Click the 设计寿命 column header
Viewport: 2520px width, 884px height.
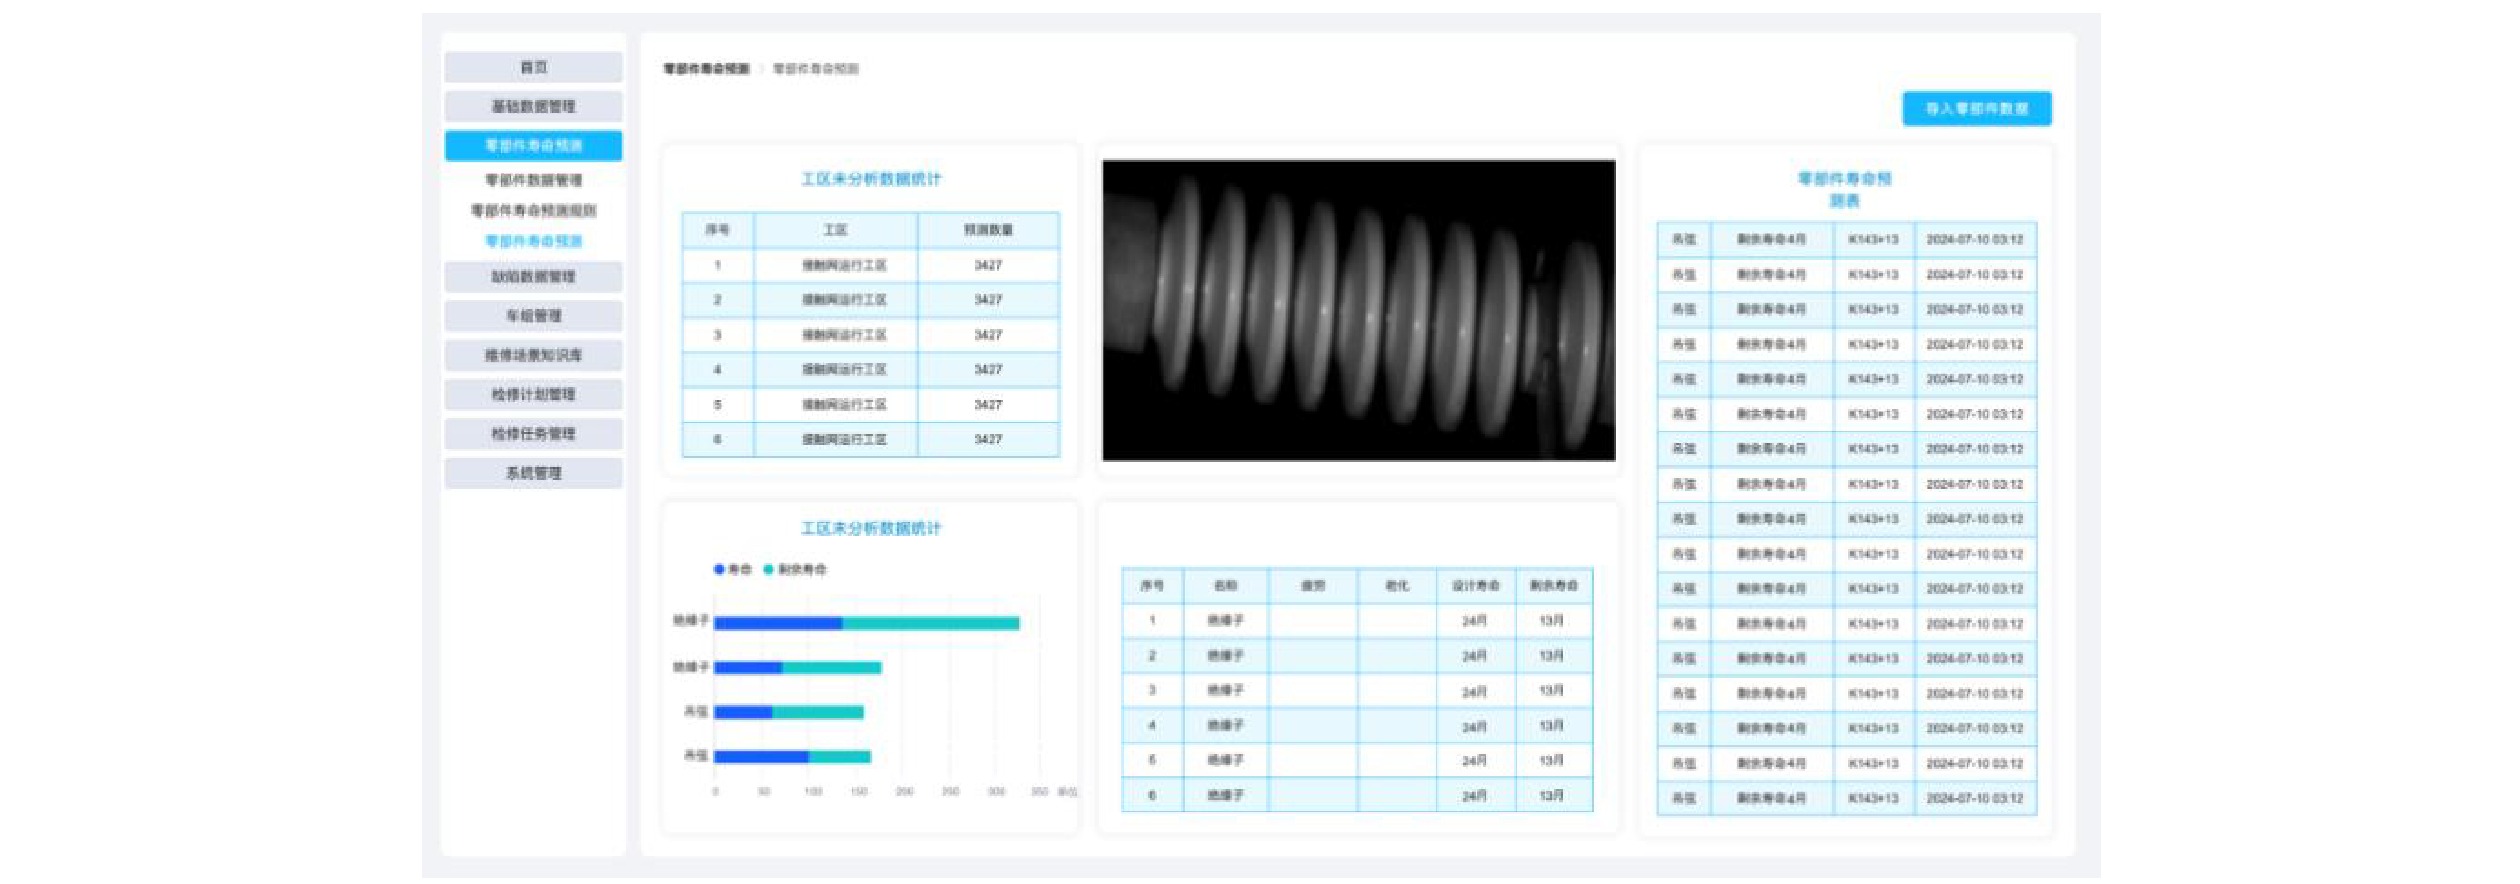[1475, 586]
